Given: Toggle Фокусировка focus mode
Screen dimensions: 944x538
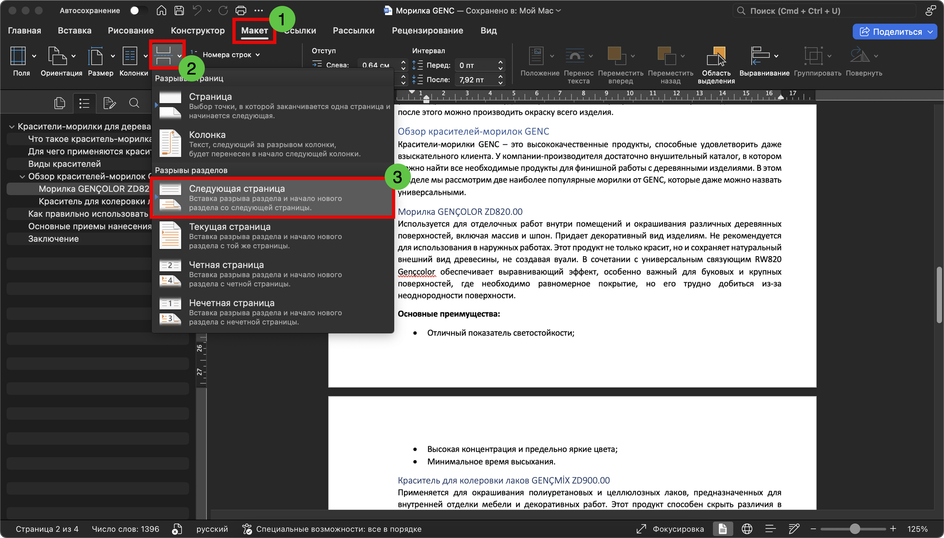Looking at the screenshot, I should [x=671, y=529].
